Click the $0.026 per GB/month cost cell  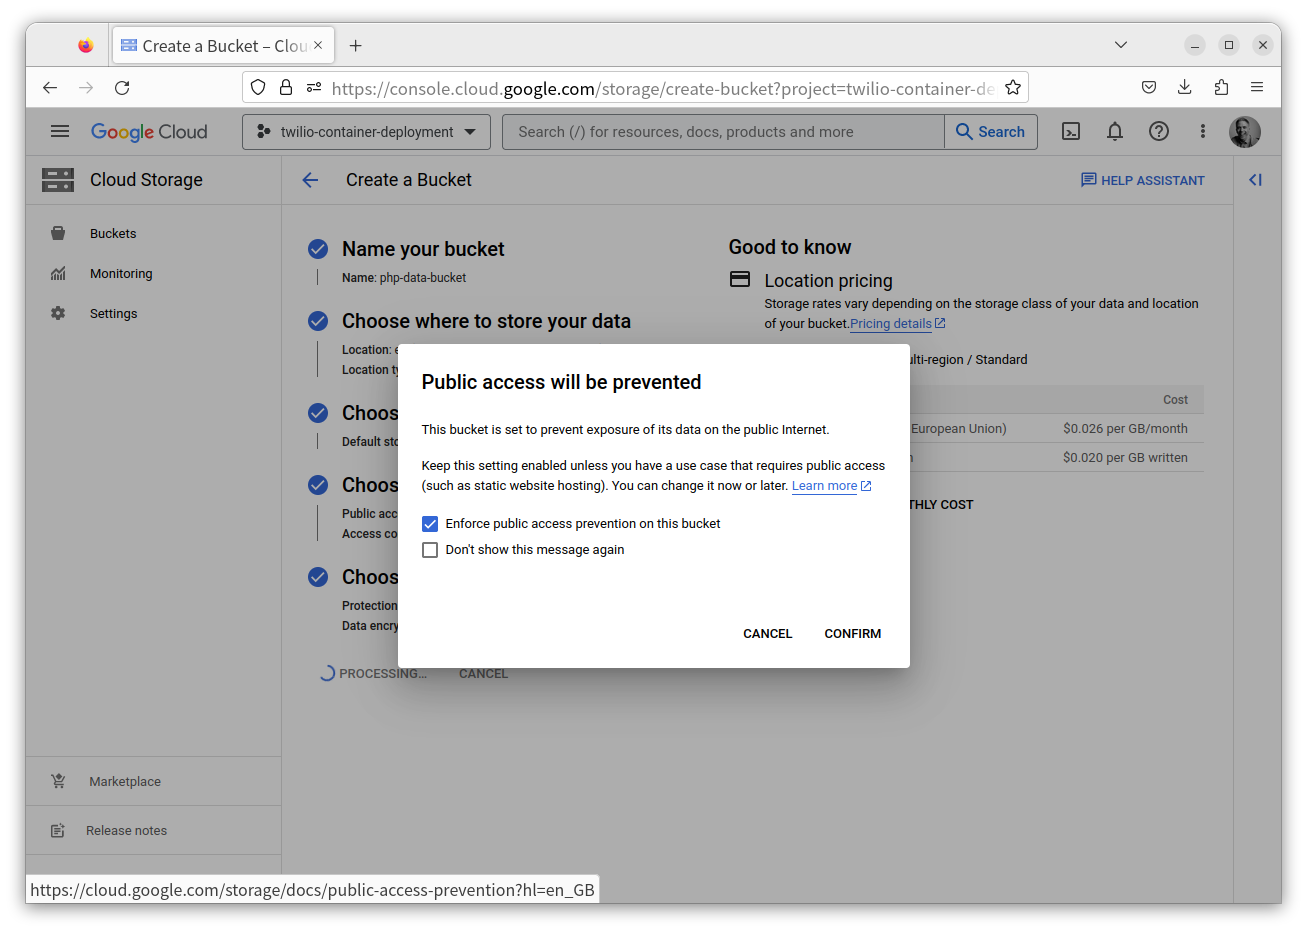click(x=1125, y=429)
